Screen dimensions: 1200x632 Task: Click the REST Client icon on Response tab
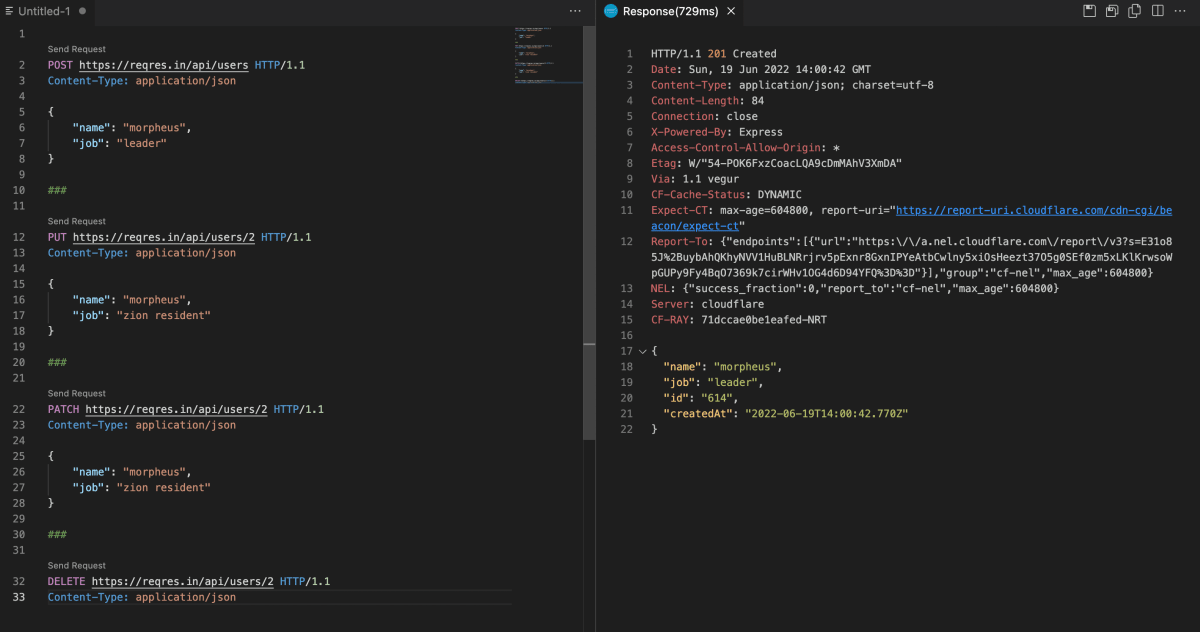[610, 11]
